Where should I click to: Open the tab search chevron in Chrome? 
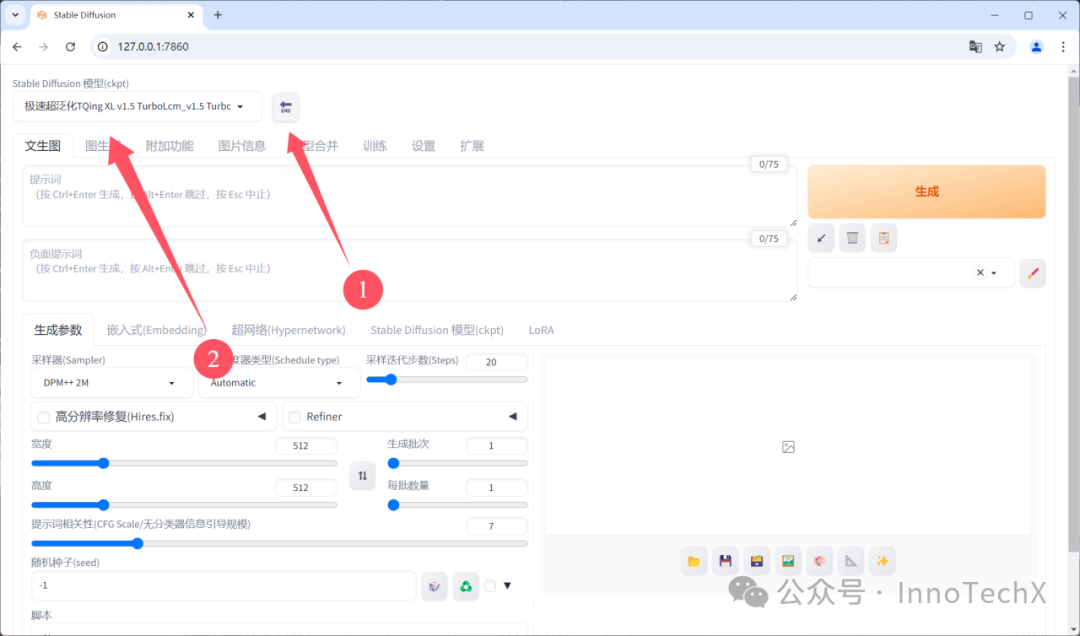coord(15,14)
